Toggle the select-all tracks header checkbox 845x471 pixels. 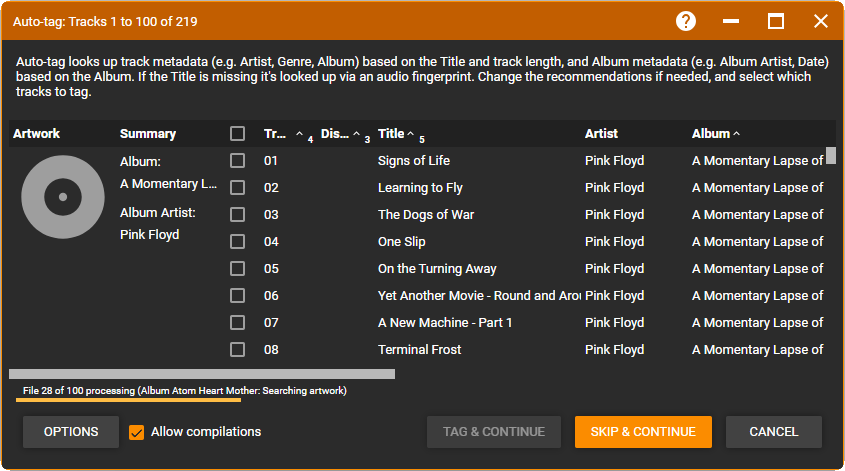click(237, 134)
